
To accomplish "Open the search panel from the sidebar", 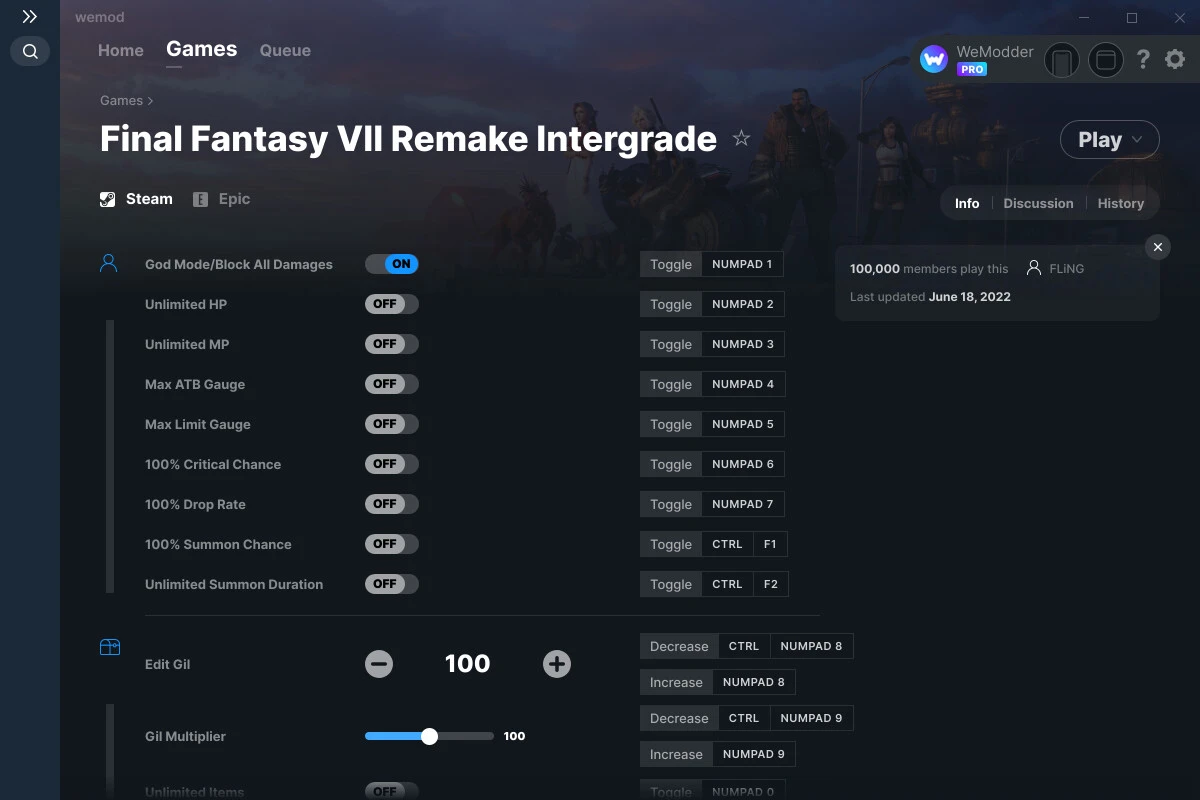I will pos(29,51).
